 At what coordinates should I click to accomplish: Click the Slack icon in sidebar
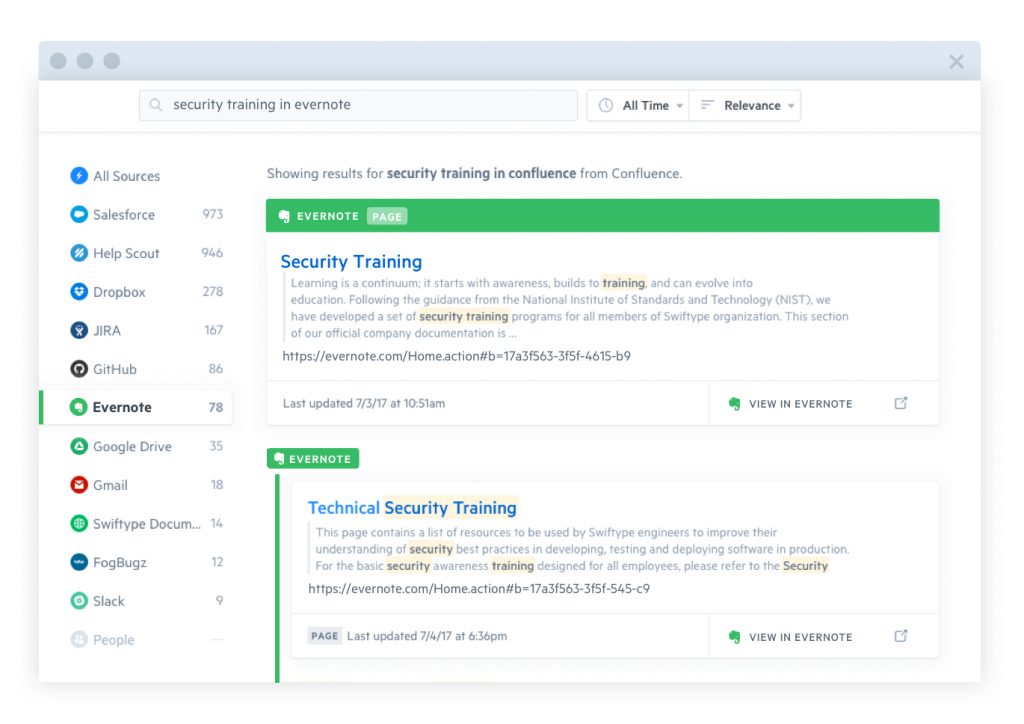79,601
